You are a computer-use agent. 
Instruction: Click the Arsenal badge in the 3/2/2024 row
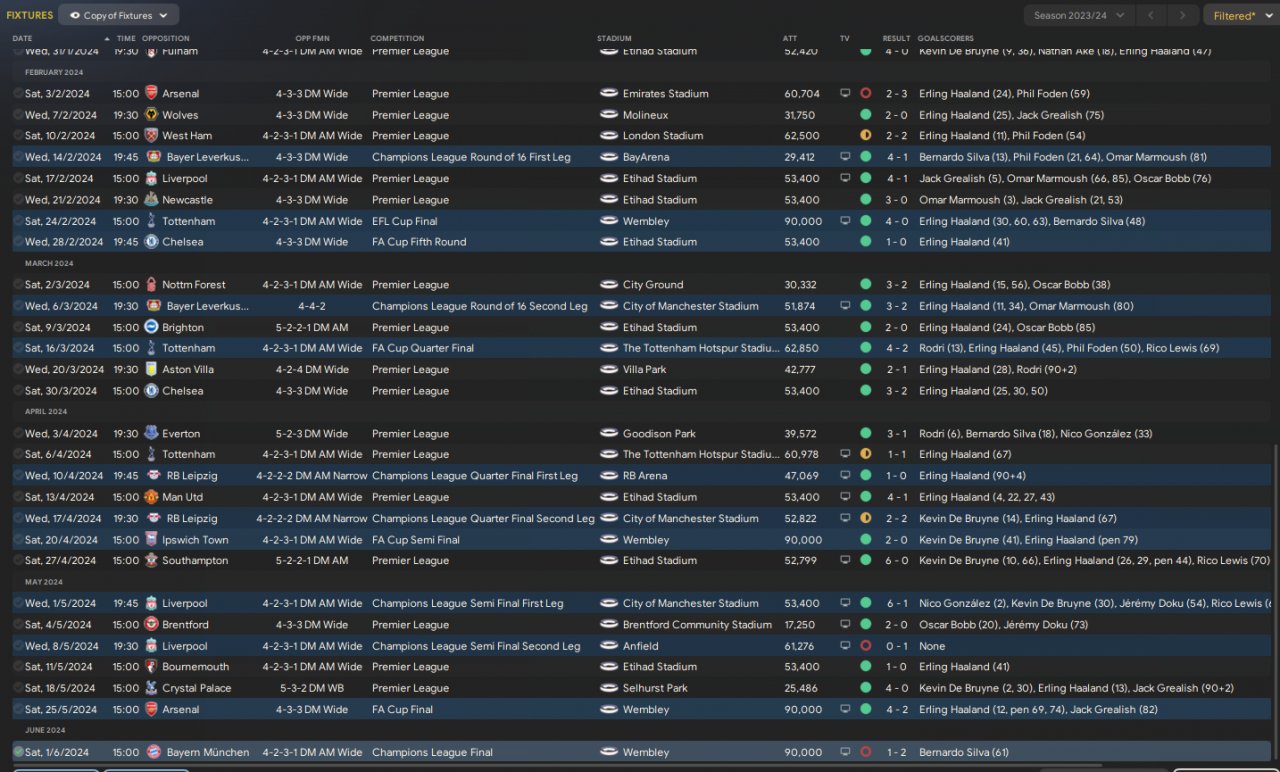point(152,93)
